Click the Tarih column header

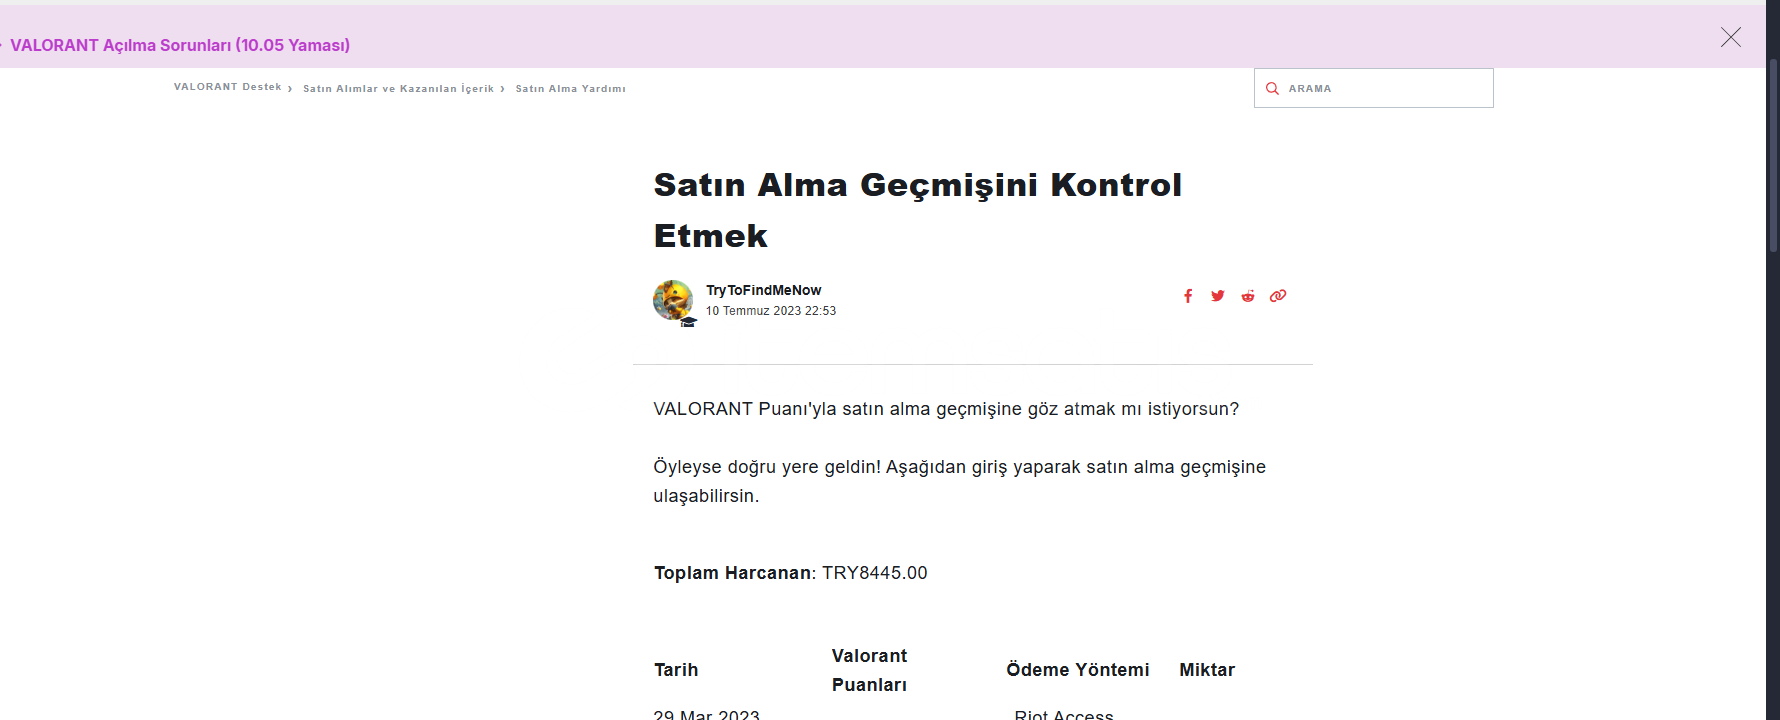click(x=676, y=670)
